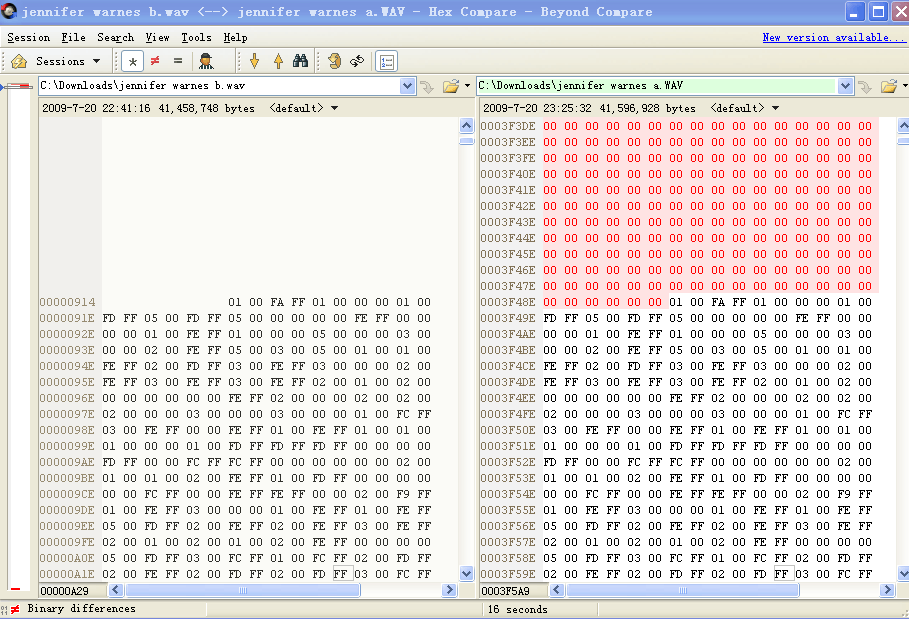Toggle Show Same filter (equals sign)
Screen dimensions: 909x619
178,60
